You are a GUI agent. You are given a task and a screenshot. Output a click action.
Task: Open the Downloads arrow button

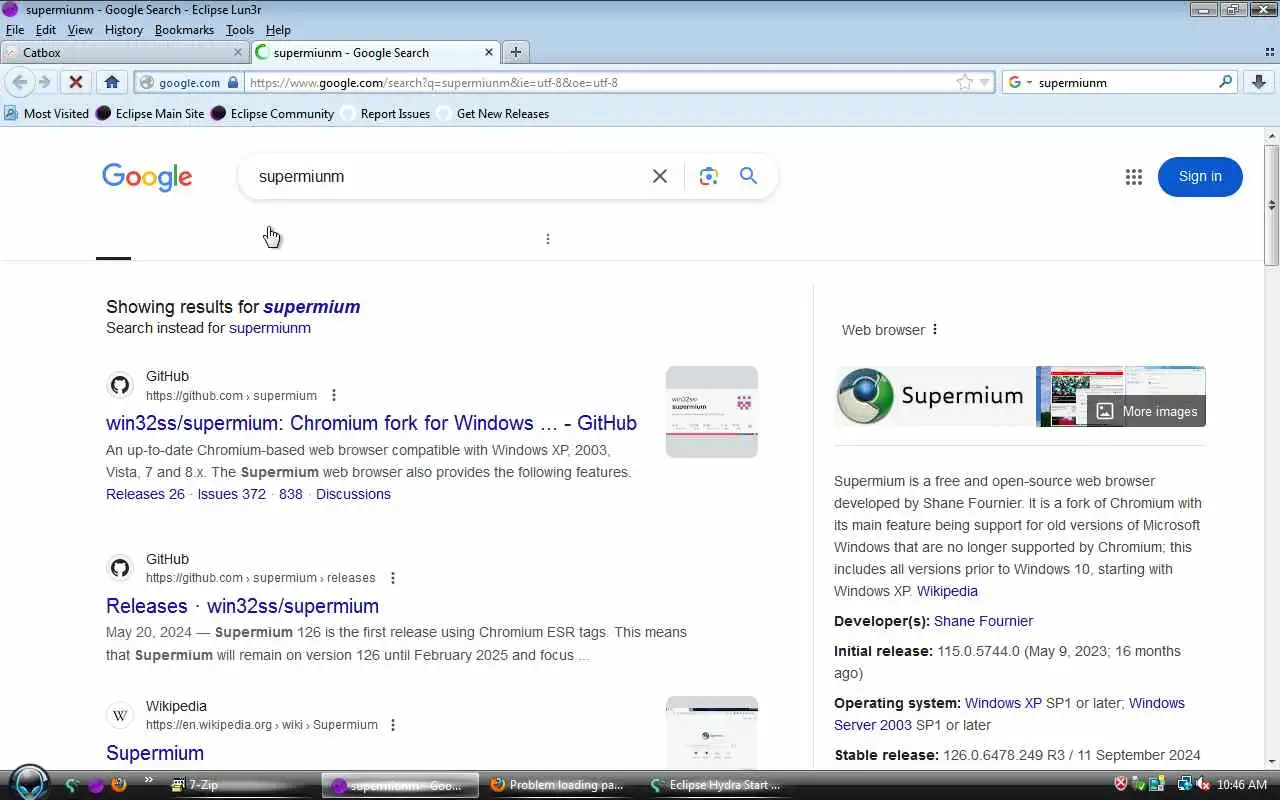coord(1259,82)
